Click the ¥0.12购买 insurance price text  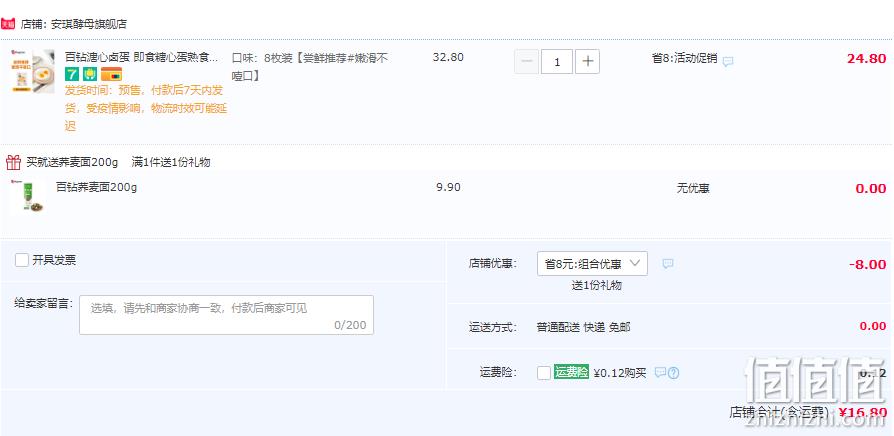pos(620,373)
